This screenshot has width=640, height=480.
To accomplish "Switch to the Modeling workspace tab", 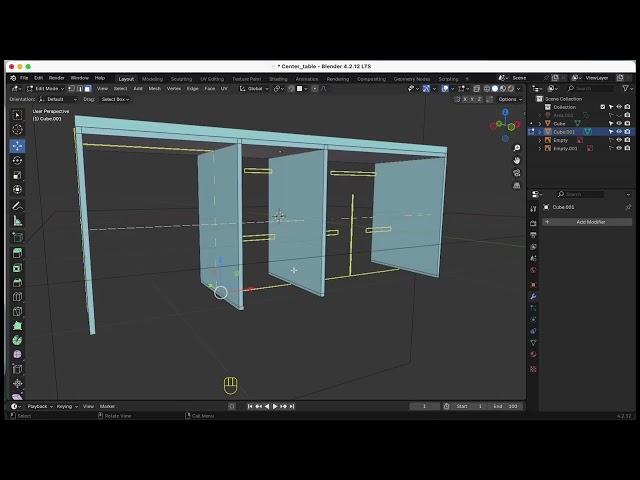I will click(152, 79).
